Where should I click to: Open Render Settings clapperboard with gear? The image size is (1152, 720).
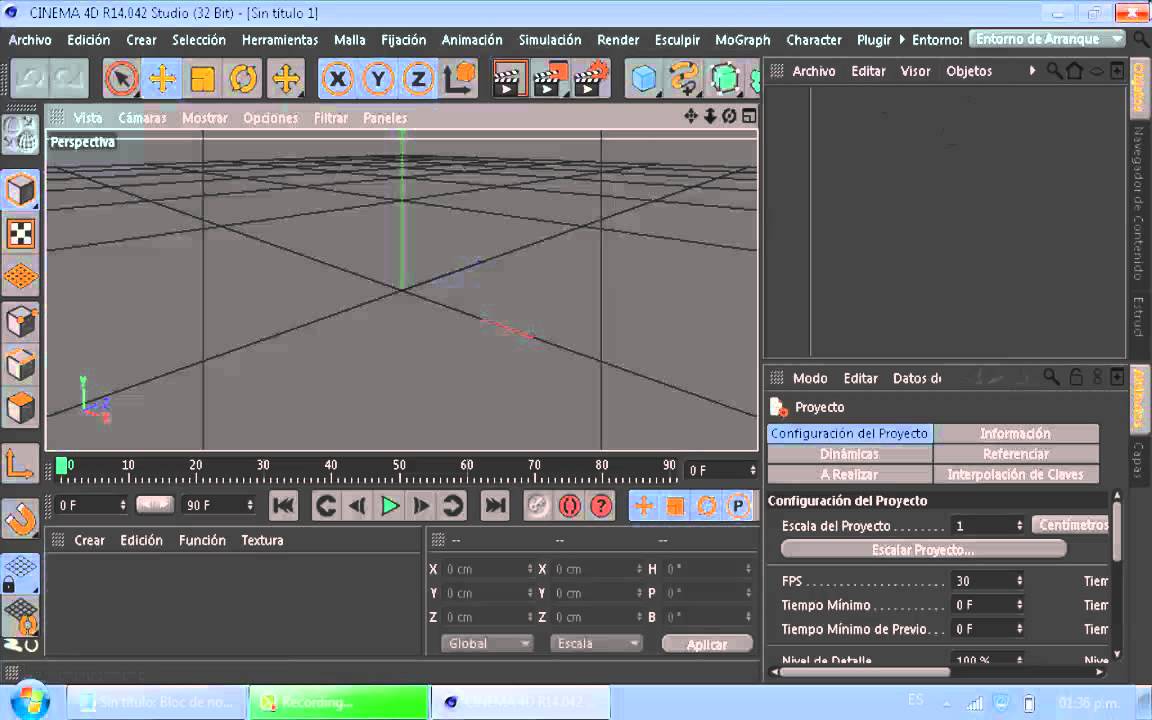[591, 79]
